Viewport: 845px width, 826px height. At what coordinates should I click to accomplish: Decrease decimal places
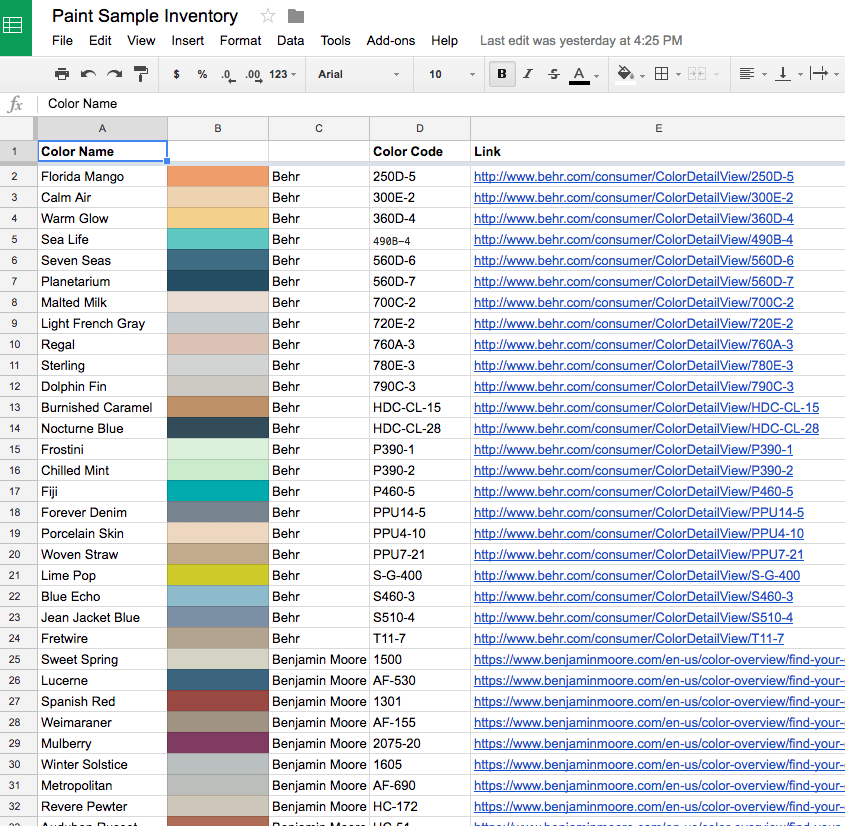coord(228,75)
